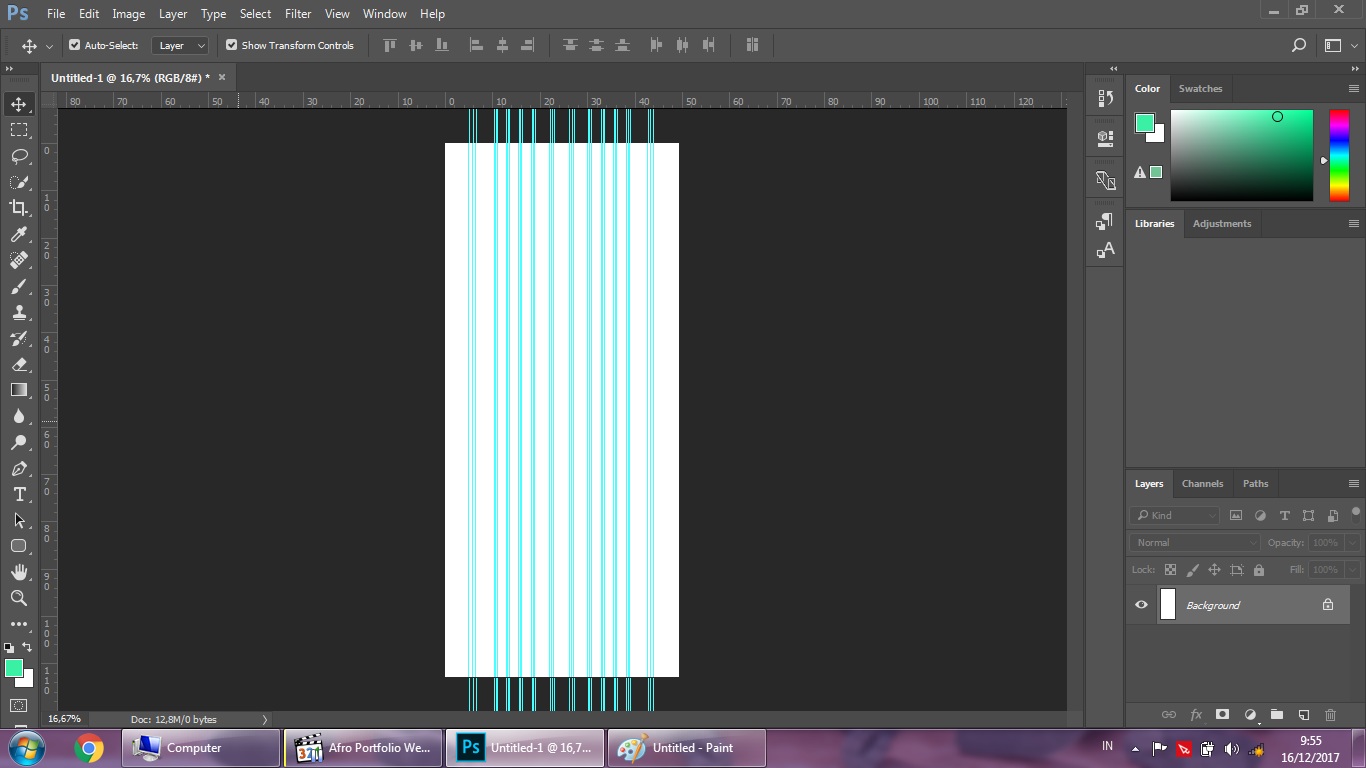Open the Auto-Select Layer dropdown

point(180,45)
